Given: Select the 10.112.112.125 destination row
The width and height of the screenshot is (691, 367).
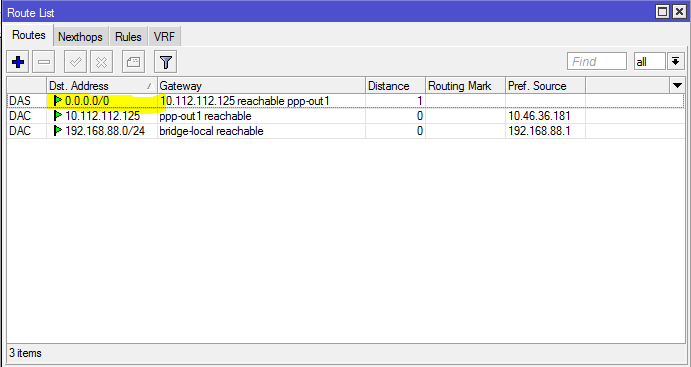Looking at the screenshot, I should [x=346, y=116].
